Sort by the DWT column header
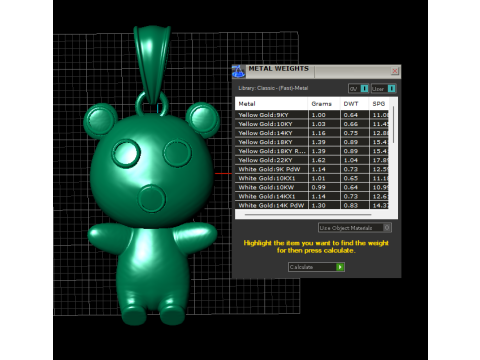Image resolution: width=480 pixels, height=360 pixels. (x=355, y=104)
